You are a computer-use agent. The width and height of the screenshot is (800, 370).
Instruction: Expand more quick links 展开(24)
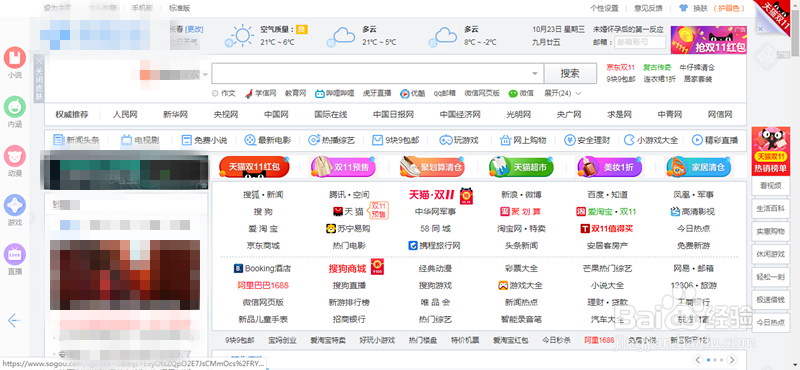coord(563,93)
